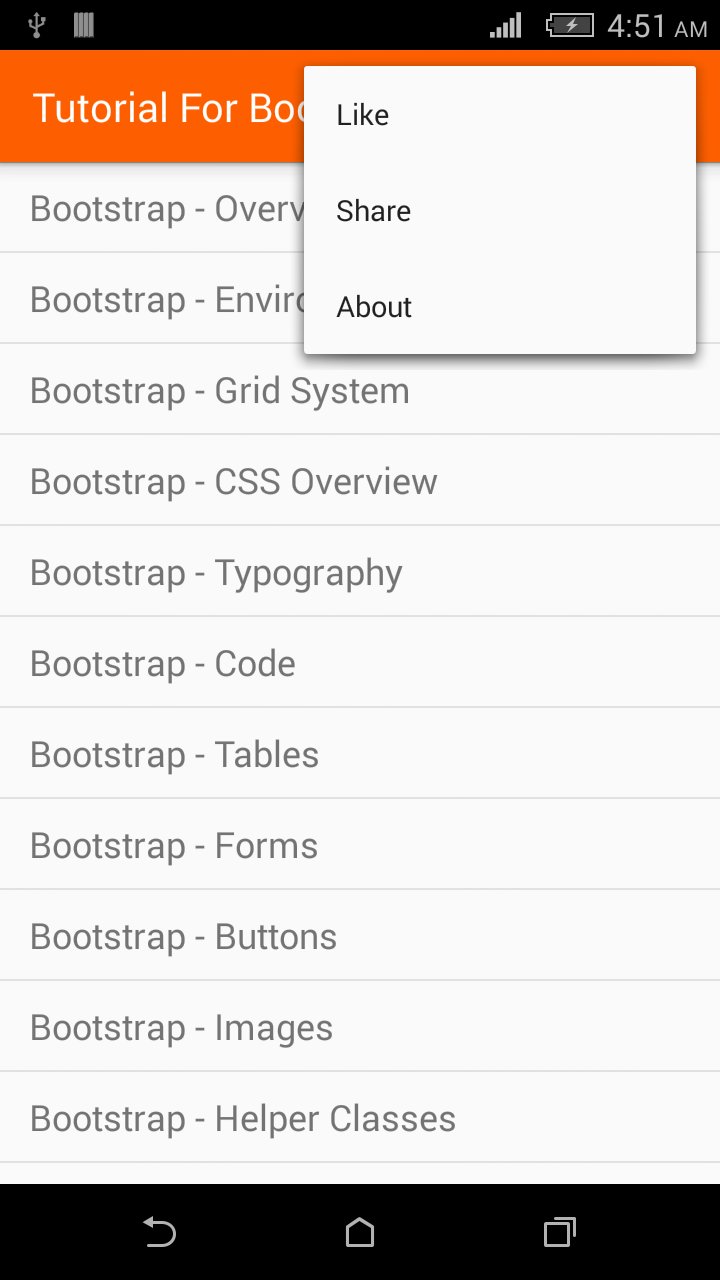Tap the USB connection status icon
The width and height of the screenshot is (720, 1280).
click(37, 26)
